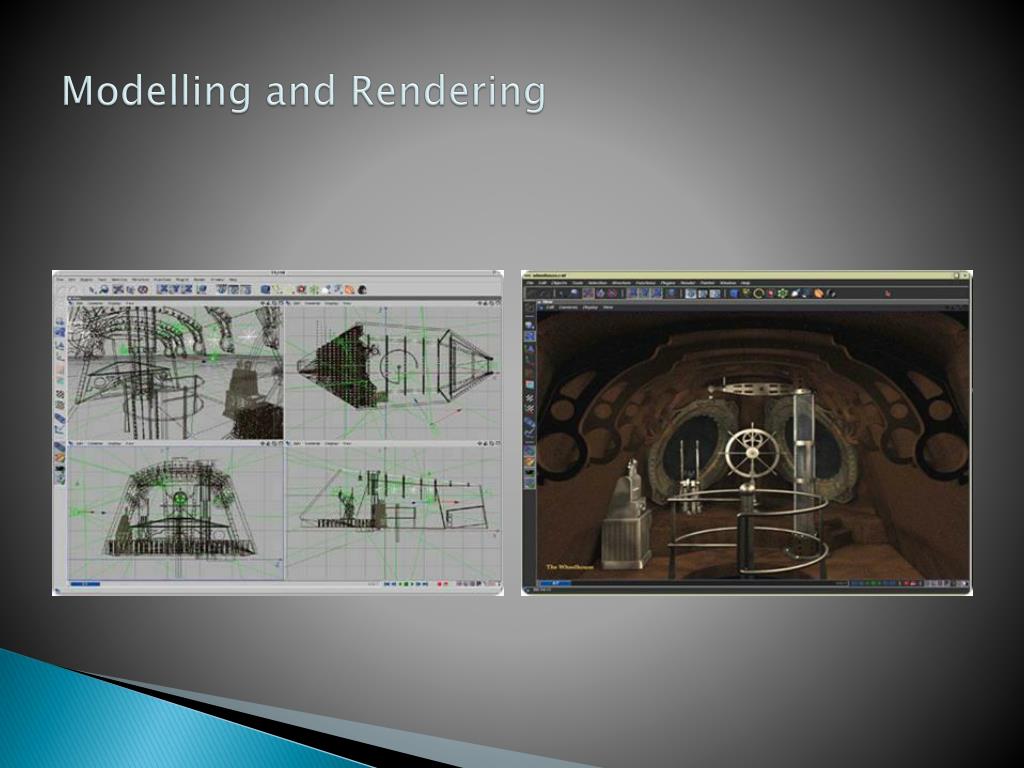
Task: Click the magnifier icon in the wireframe window toolbar
Action: [104, 289]
